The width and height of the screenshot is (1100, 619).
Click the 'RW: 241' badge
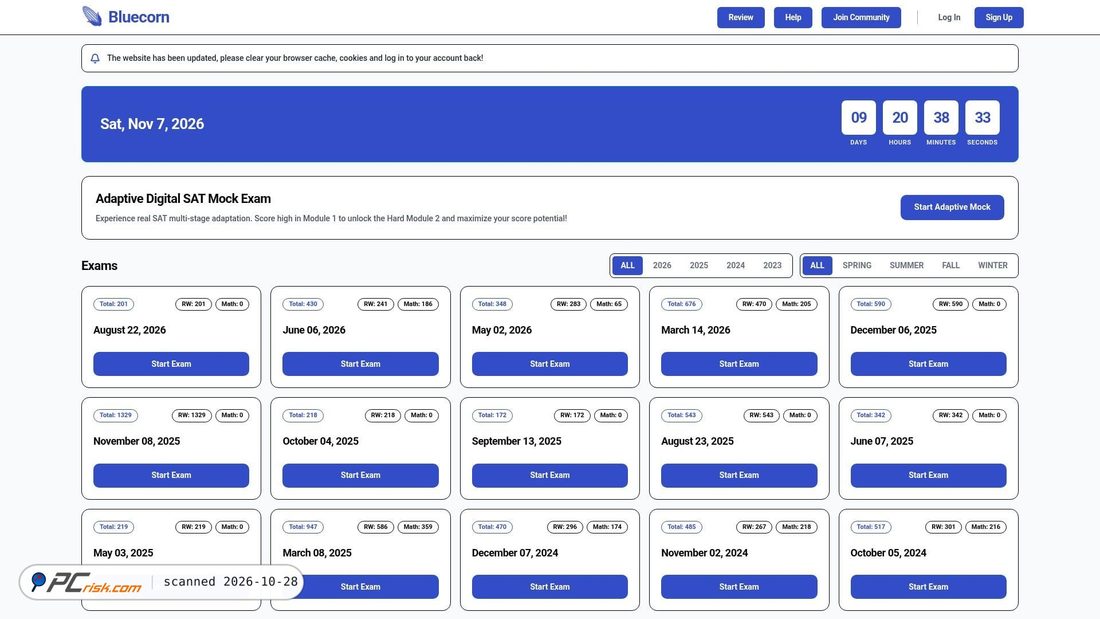(x=375, y=304)
